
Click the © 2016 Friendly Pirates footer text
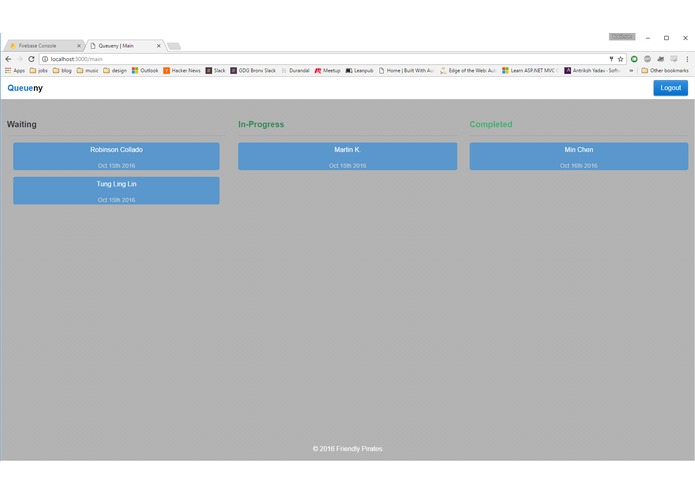click(348, 449)
